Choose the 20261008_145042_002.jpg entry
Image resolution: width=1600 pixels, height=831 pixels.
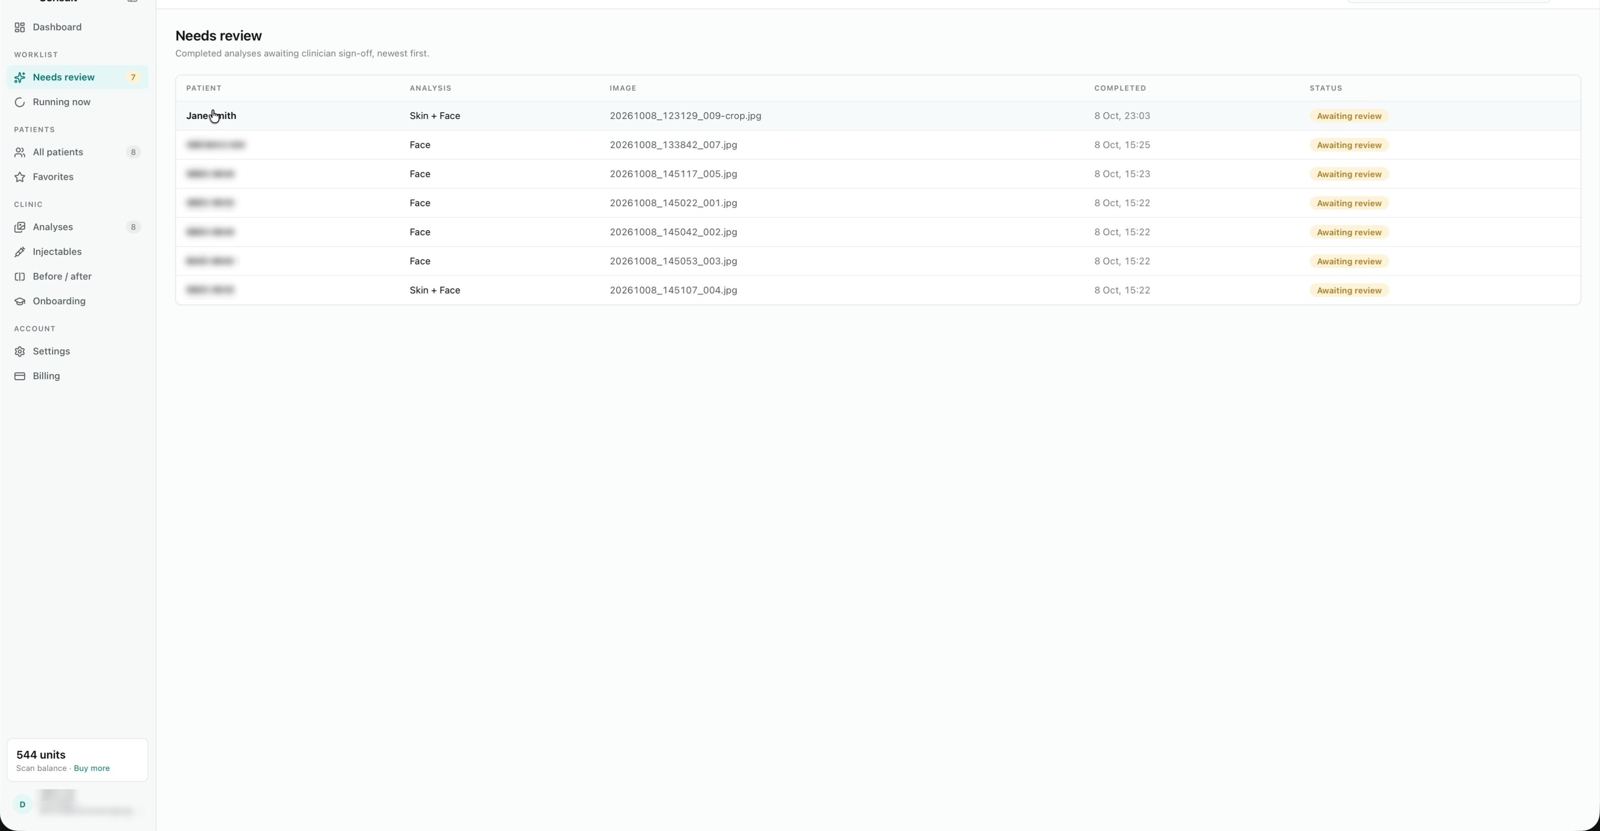tap(673, 232)
